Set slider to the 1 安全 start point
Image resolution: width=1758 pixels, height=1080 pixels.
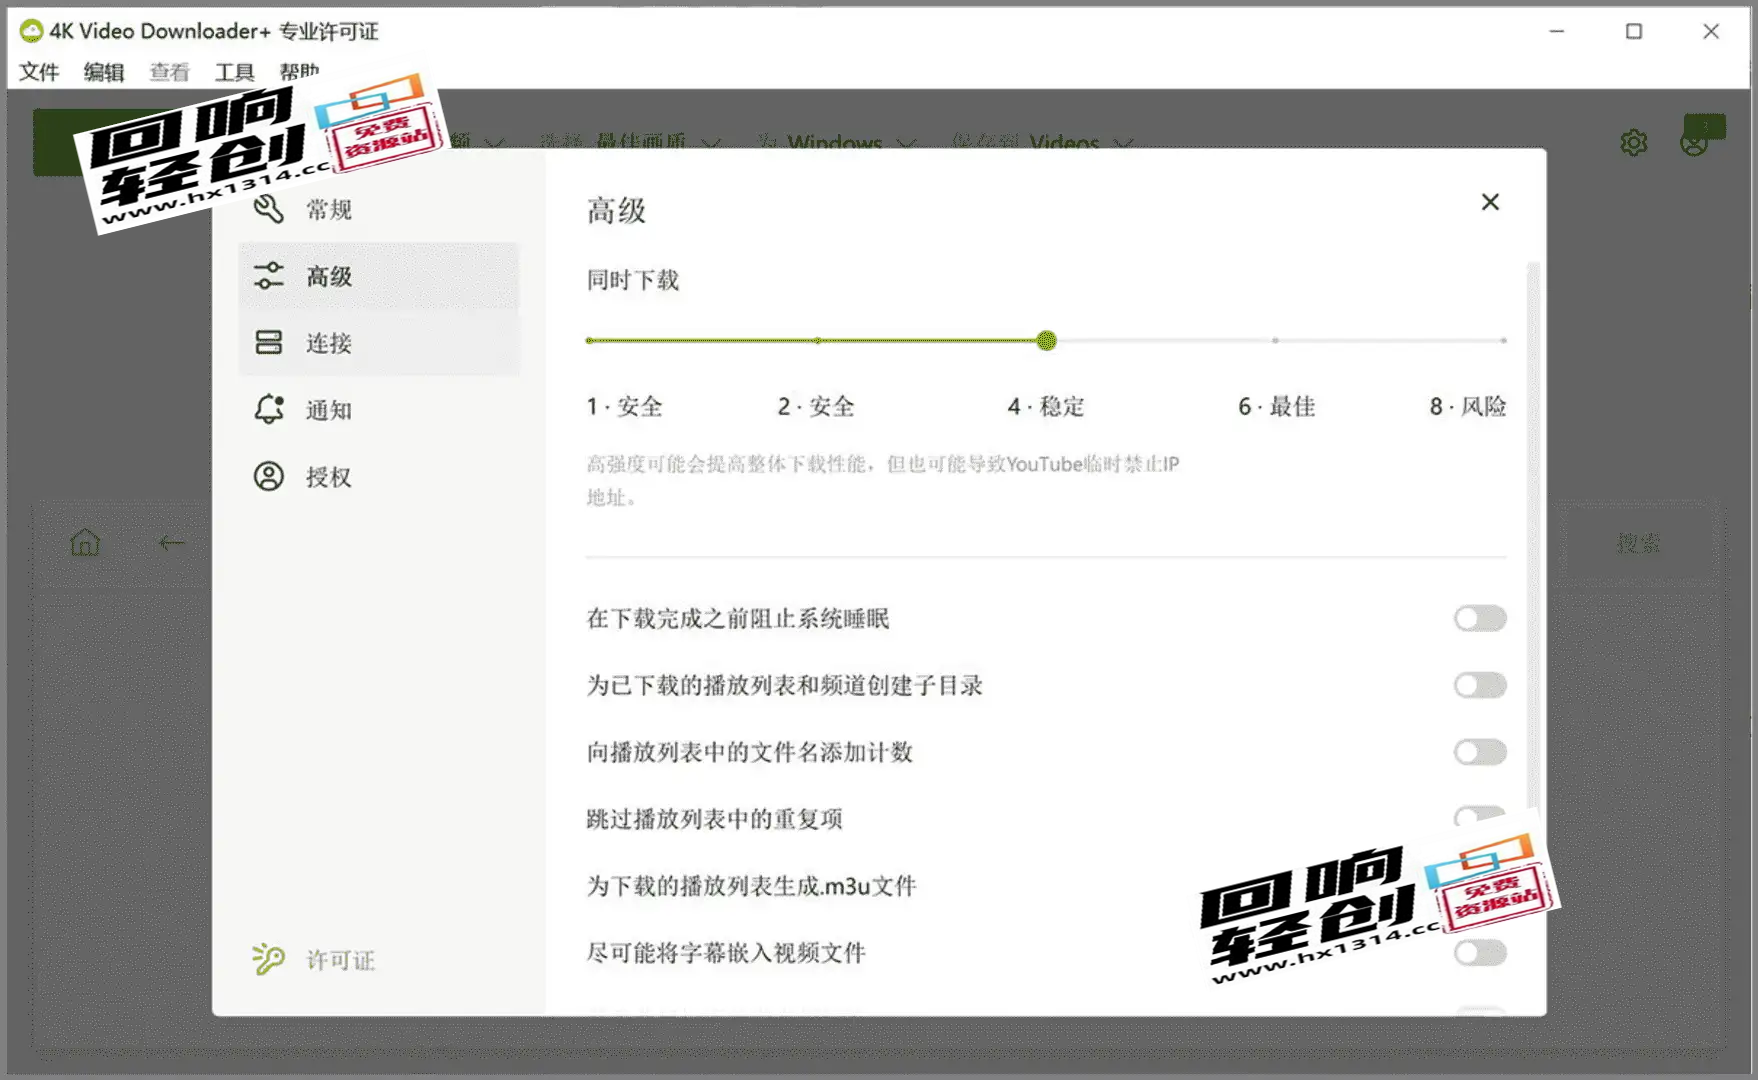(590, 341)
